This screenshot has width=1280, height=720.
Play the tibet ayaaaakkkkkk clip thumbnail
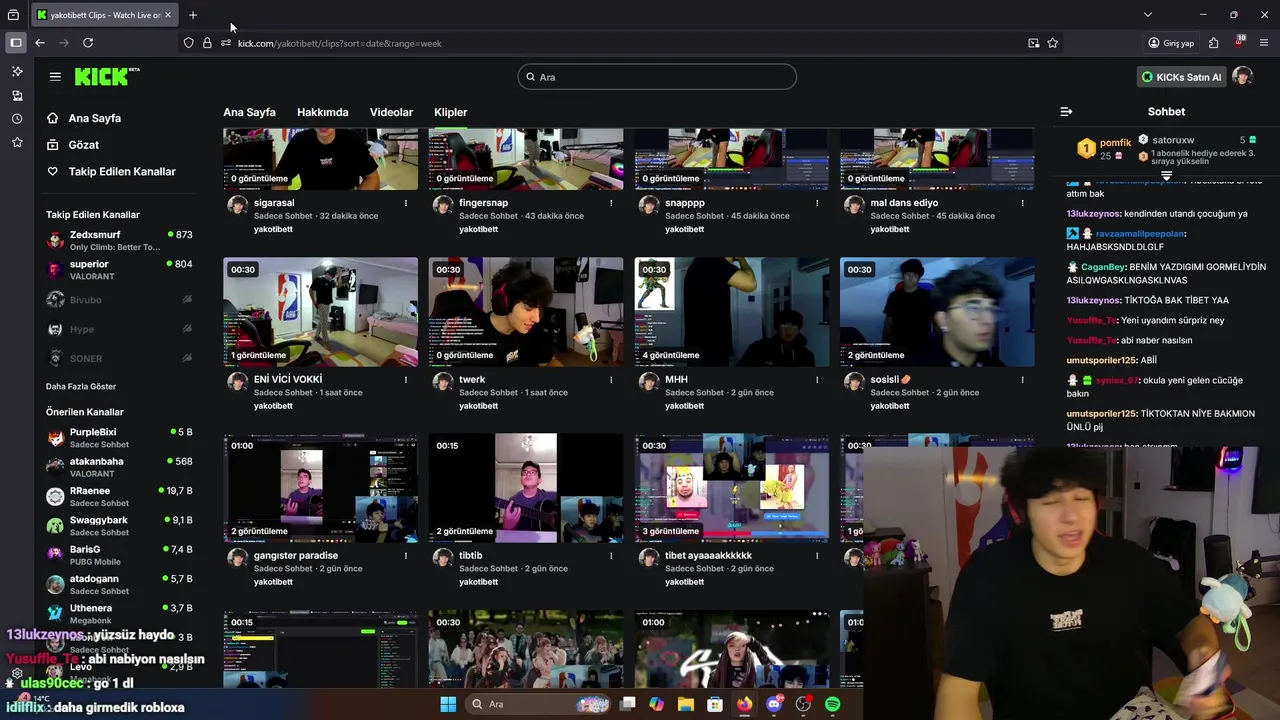732,488
